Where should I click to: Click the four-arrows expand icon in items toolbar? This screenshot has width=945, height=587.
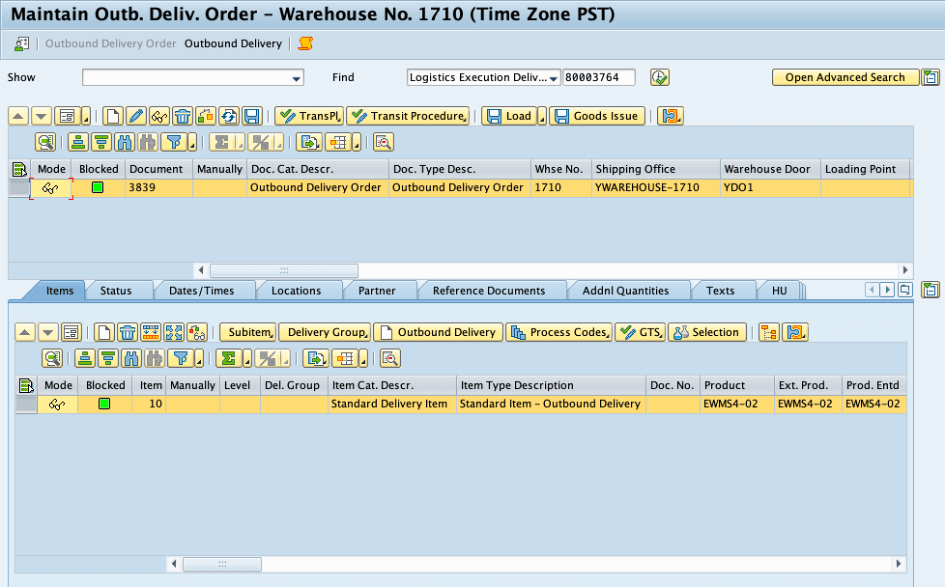tap(174, 332)
